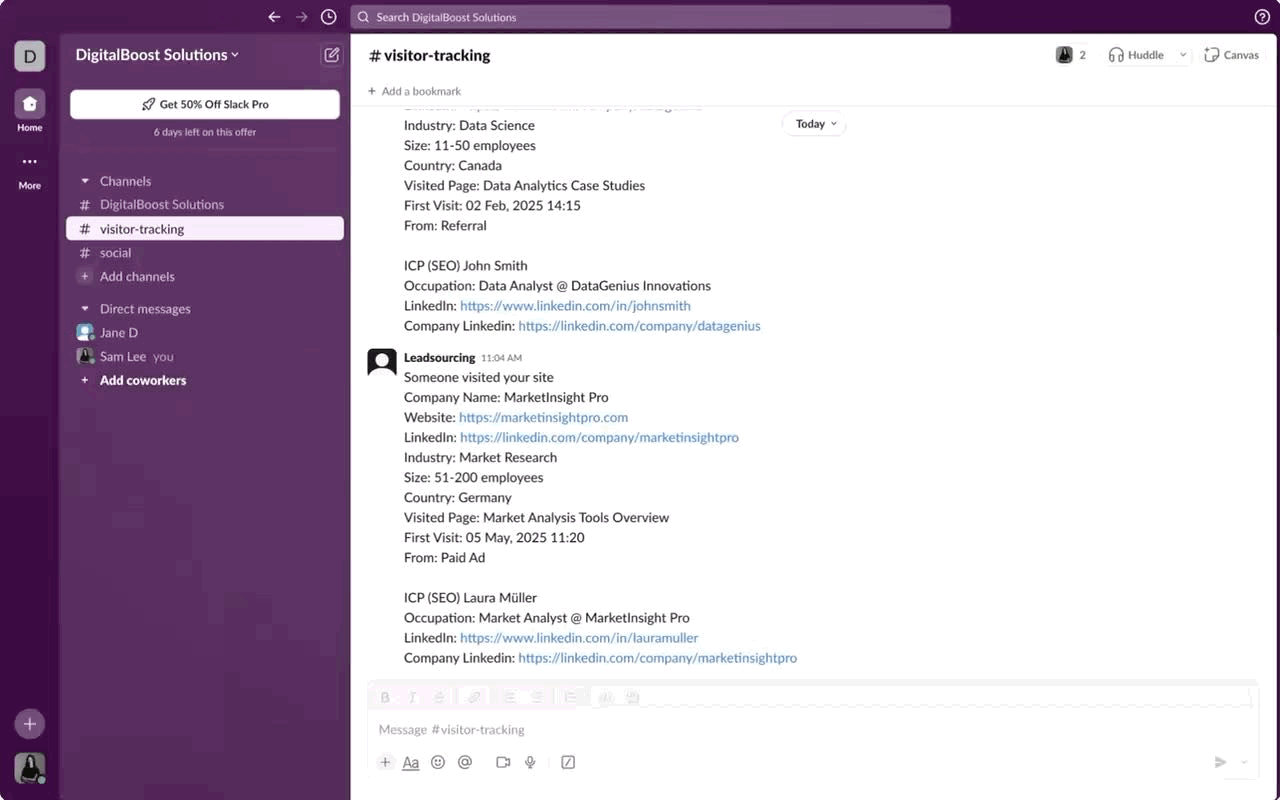Image resolution: width=1280 pixels, height=800 pixels.
Task: Open the help question mark icon
Action: 1262,17
